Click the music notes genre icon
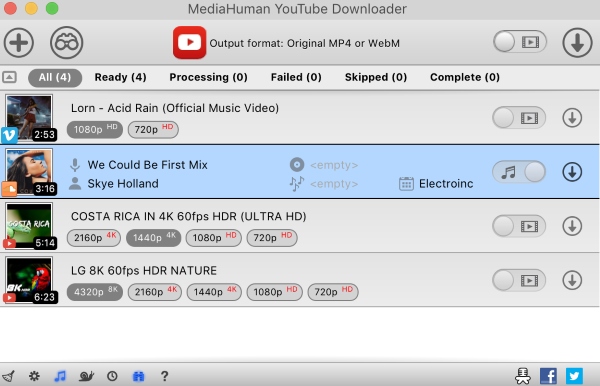Viewport: 600px width, 386px height. pos(297,184)
